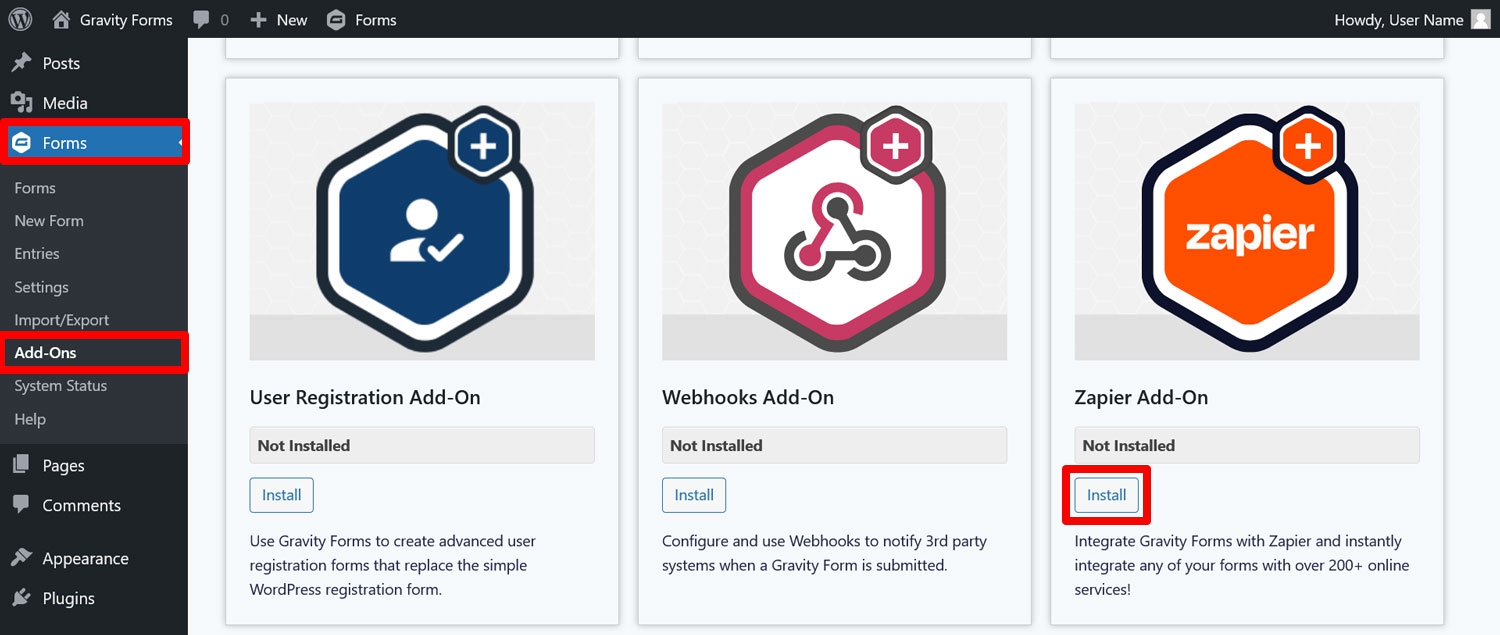The height and width of the screenshot is (635, 1500).
Task: Open the Entries submenu item
Action: point(37,254)
